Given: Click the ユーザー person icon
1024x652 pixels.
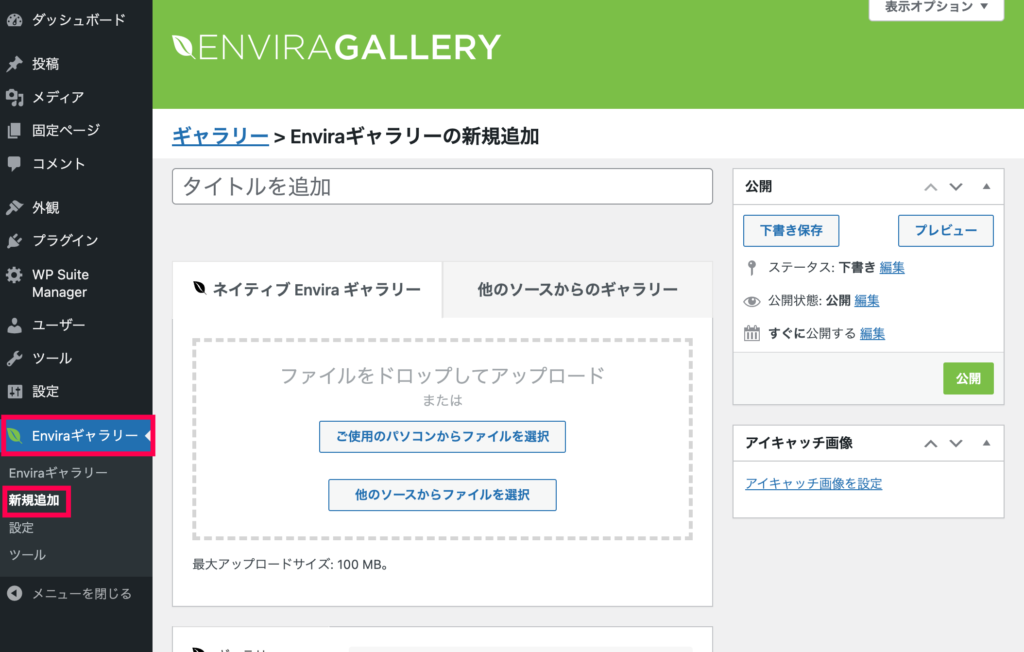Looking at the screenshot, I should [x=14, y=325].
